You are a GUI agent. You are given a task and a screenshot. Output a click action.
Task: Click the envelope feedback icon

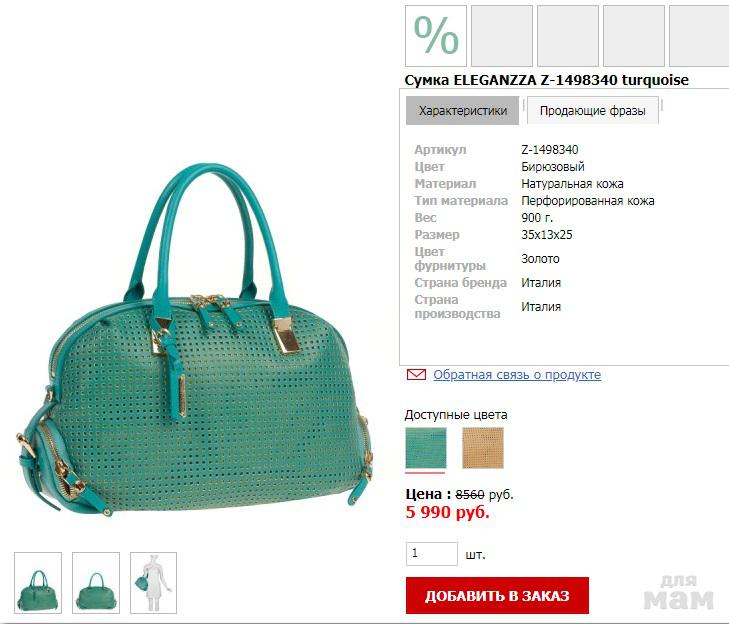tap(416, 374)
